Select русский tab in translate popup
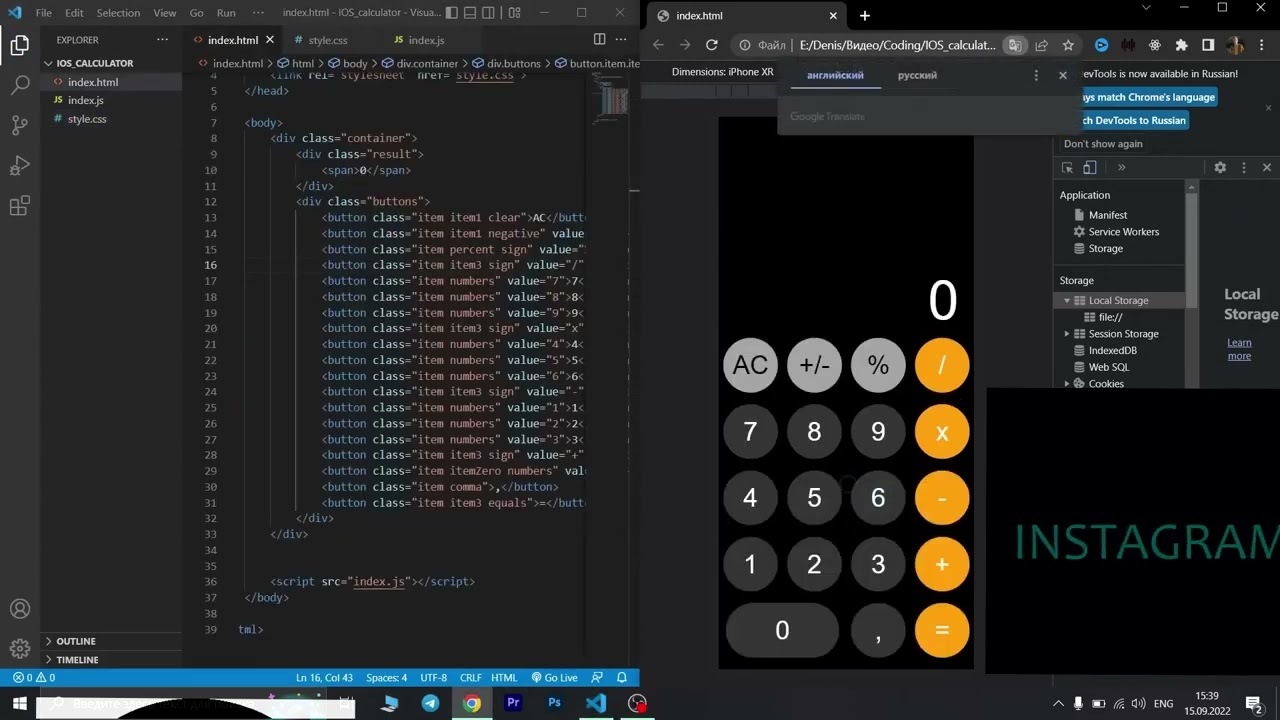 click(x=917, y=75)
